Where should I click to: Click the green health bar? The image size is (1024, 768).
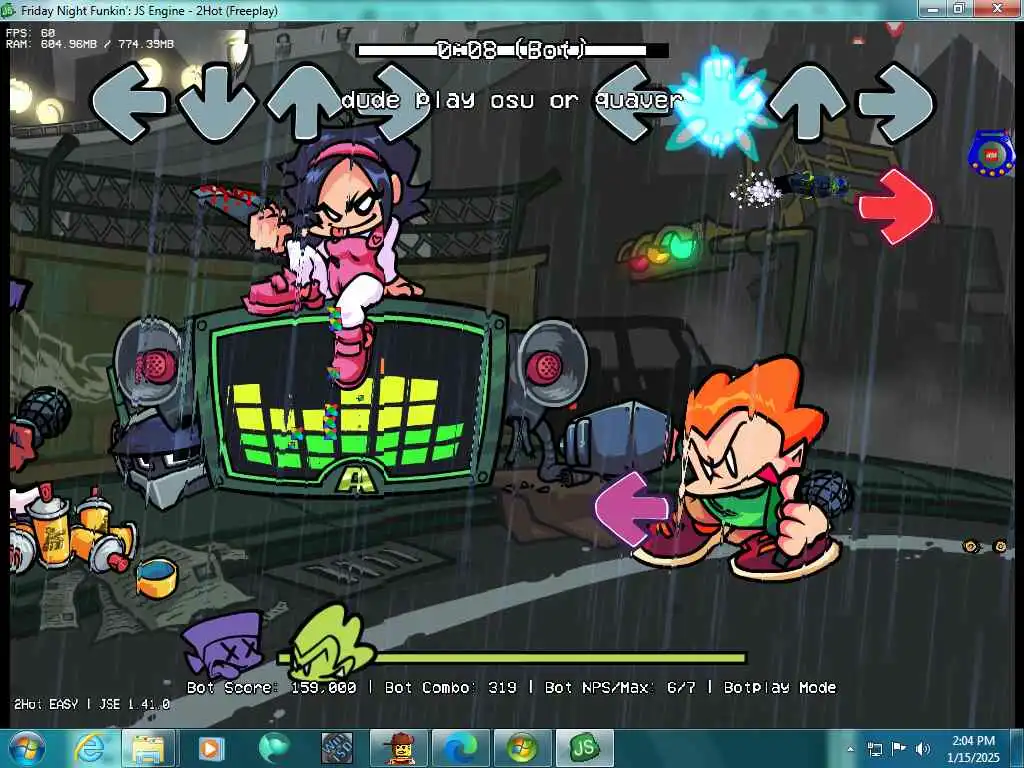click(513, 658)
